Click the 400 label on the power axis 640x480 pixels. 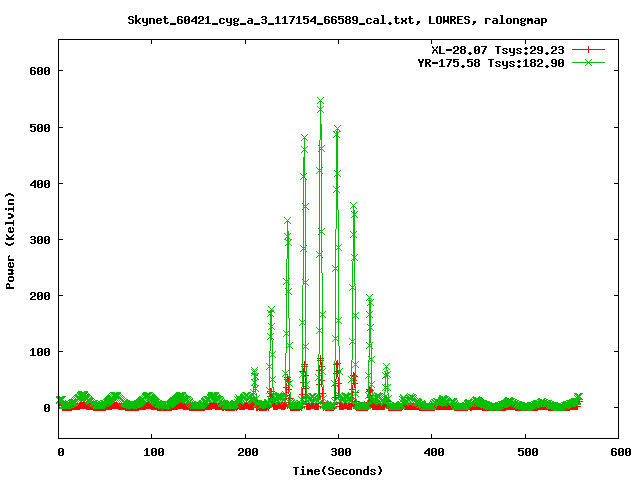point(40,184)
